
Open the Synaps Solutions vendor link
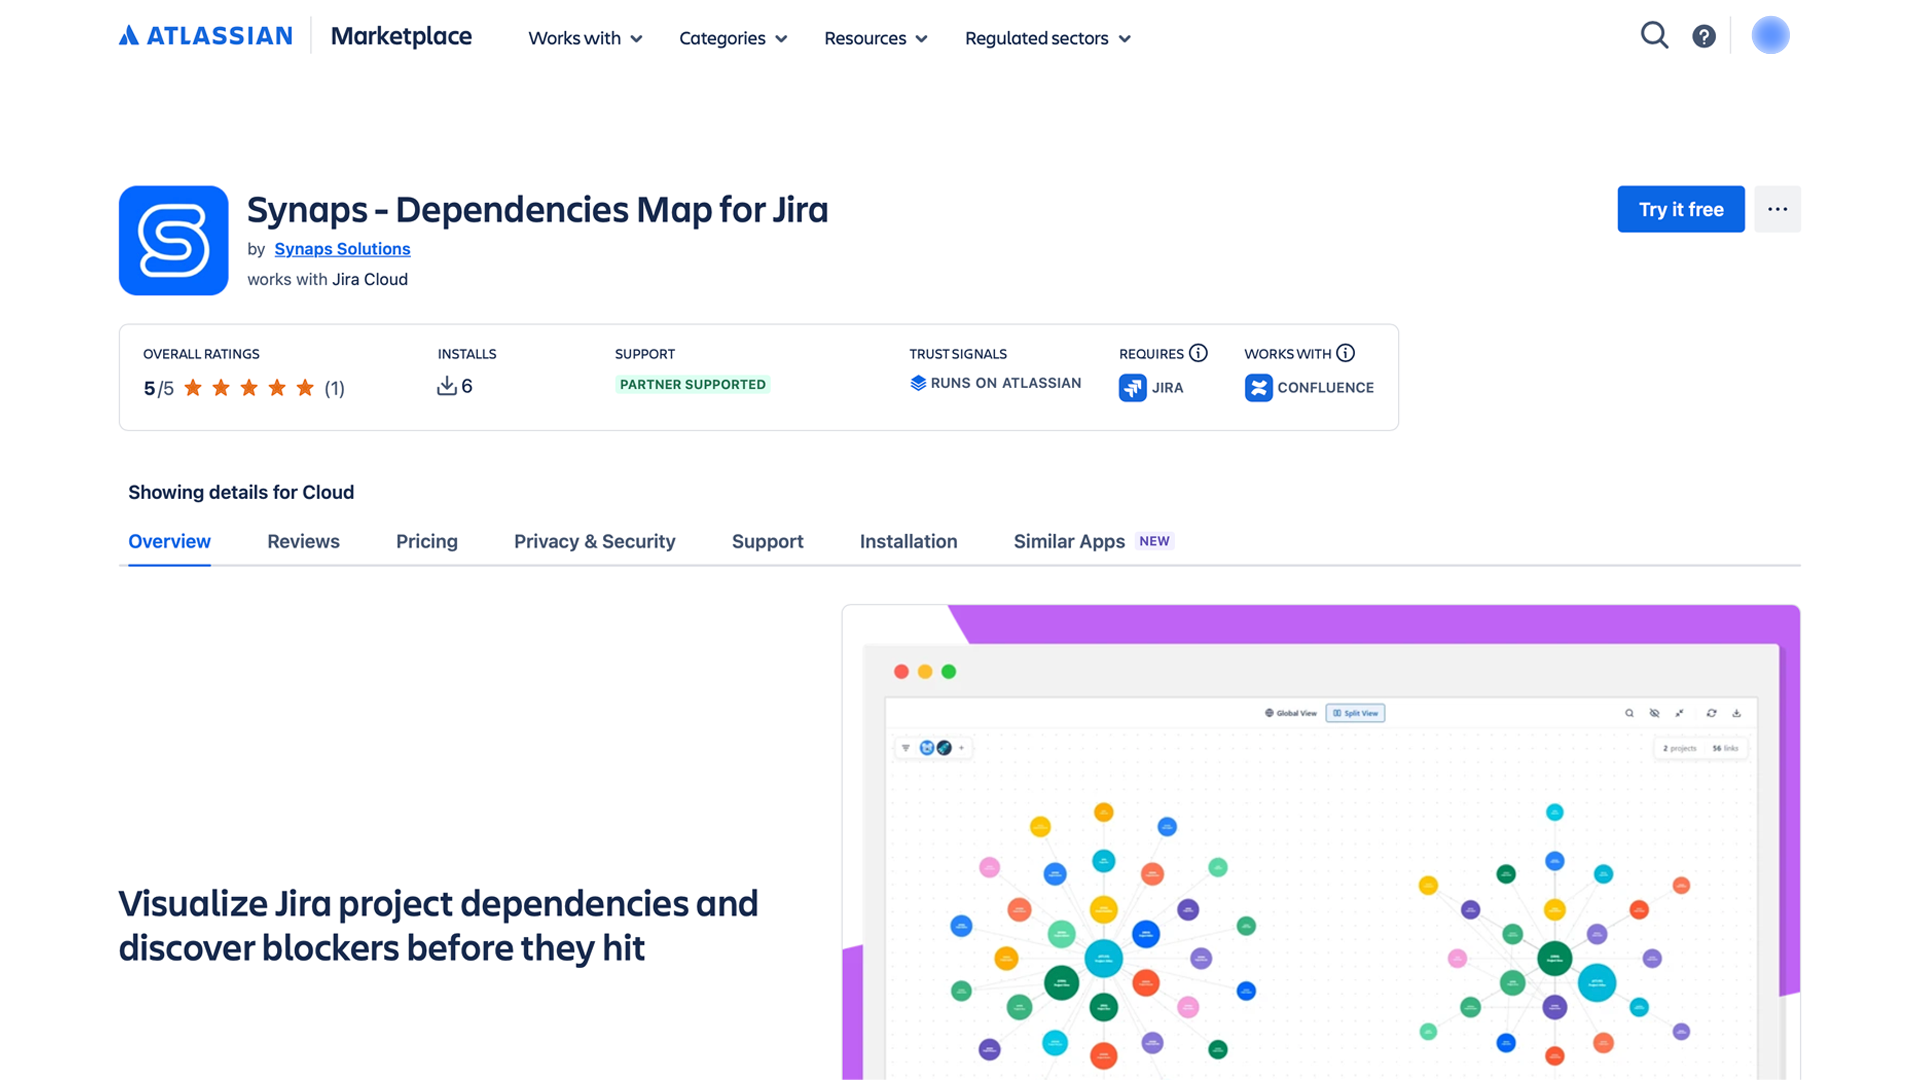tap(342, 249)
